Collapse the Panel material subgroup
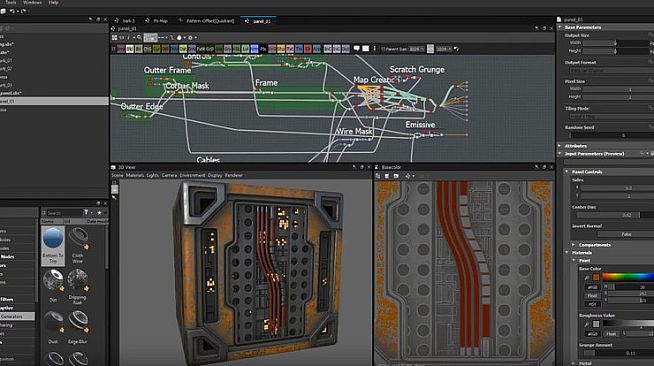 click(574, 260)
